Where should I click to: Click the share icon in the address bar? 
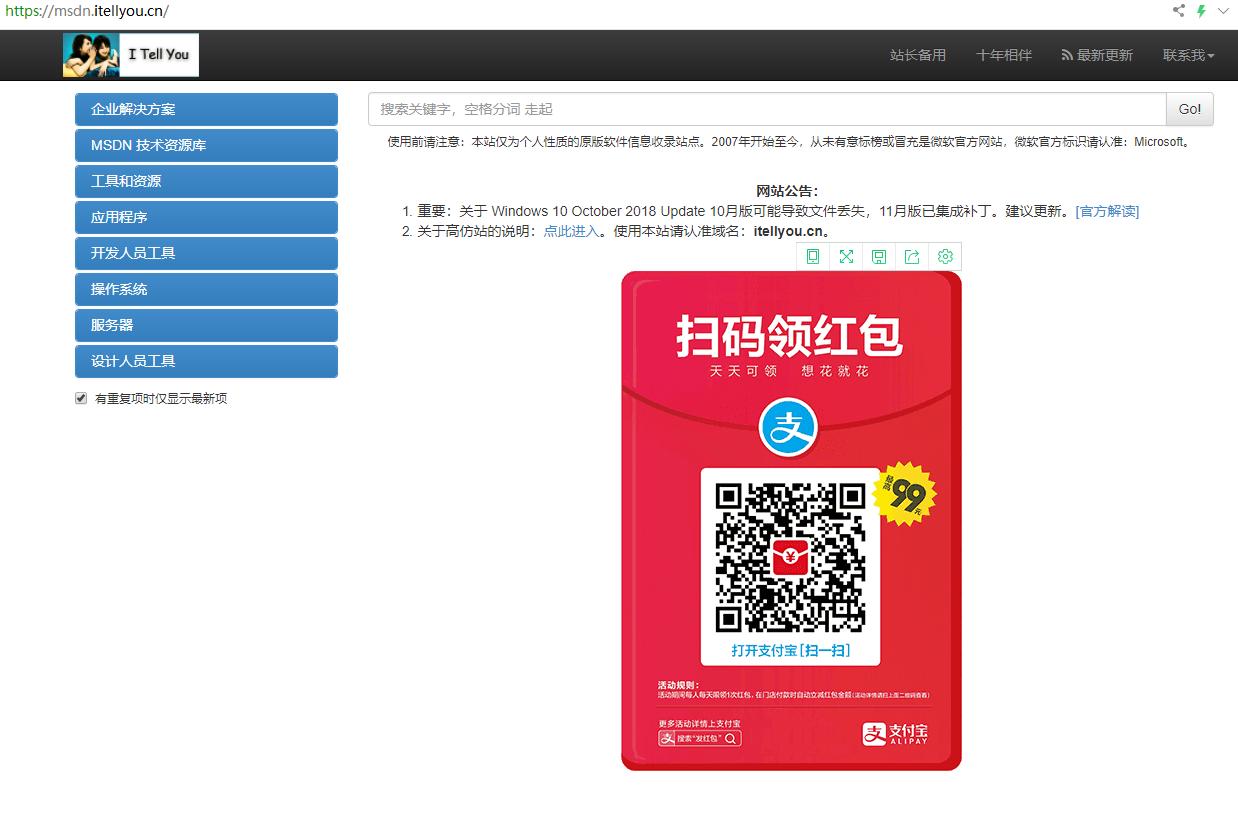1177,11
